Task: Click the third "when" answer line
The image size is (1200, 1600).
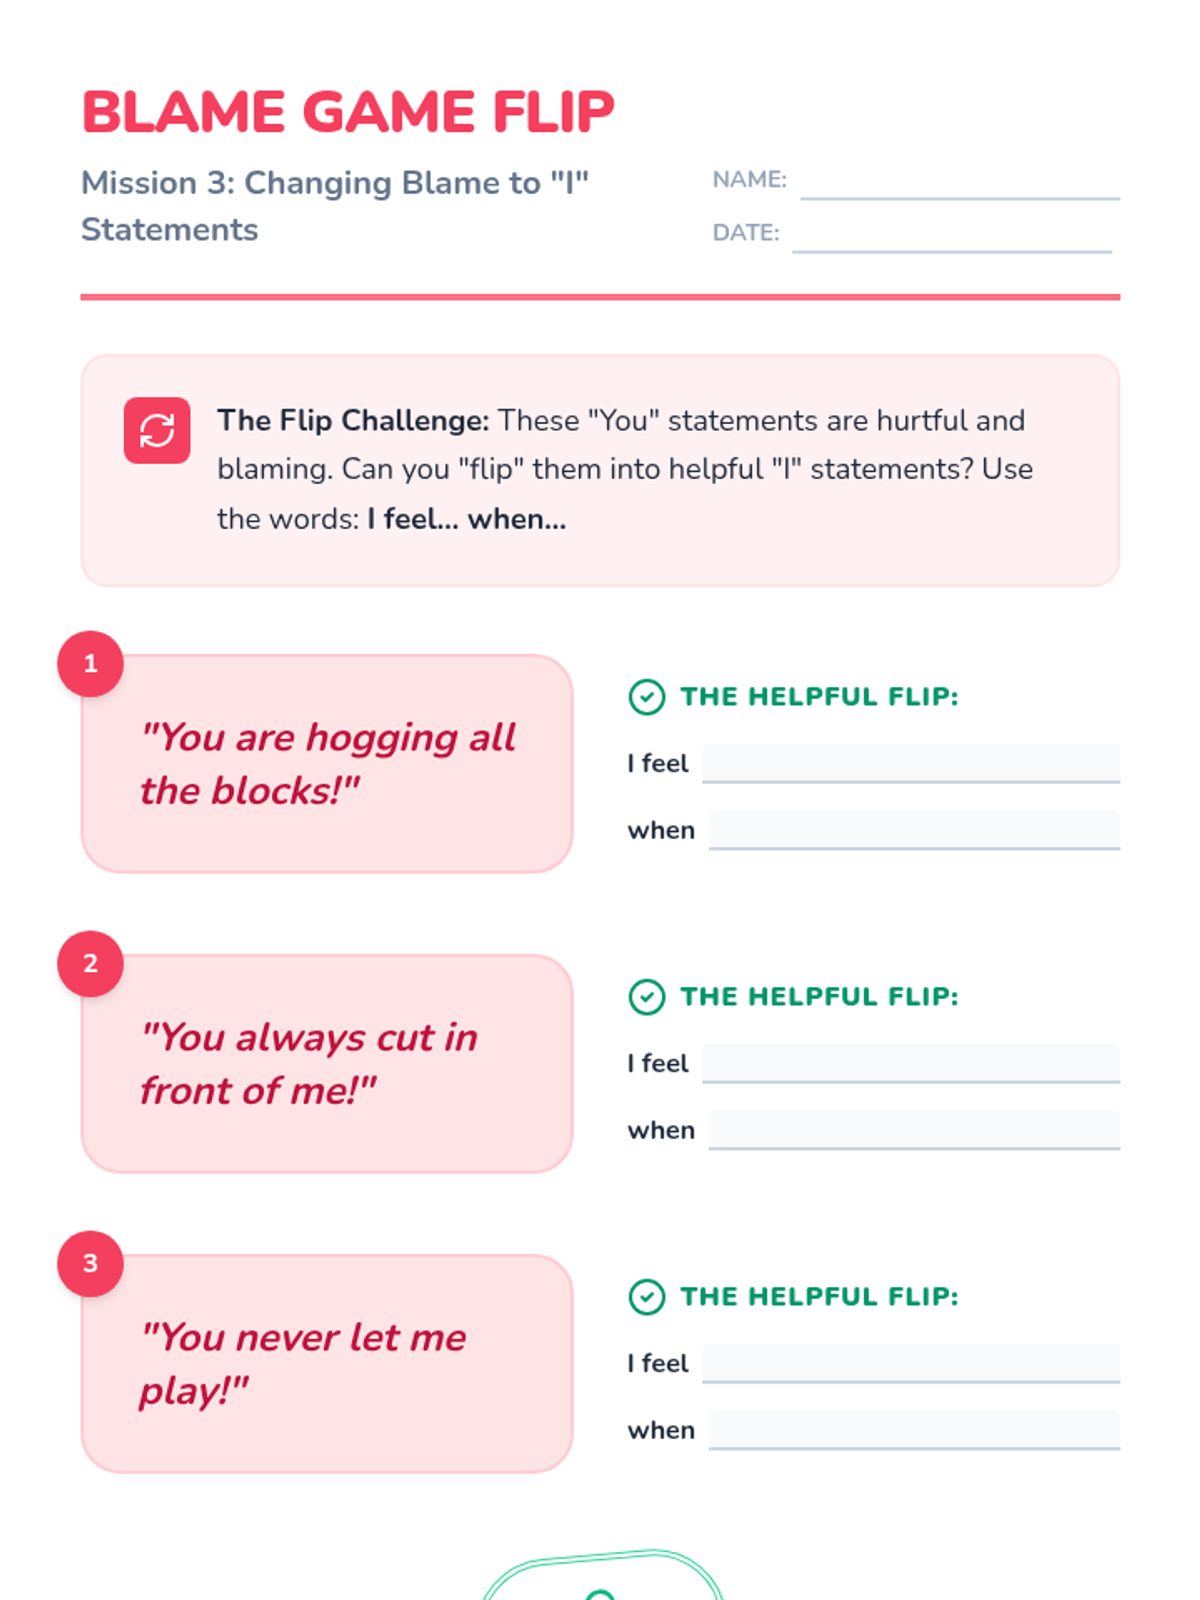Action: click(x=914, y=1431)
